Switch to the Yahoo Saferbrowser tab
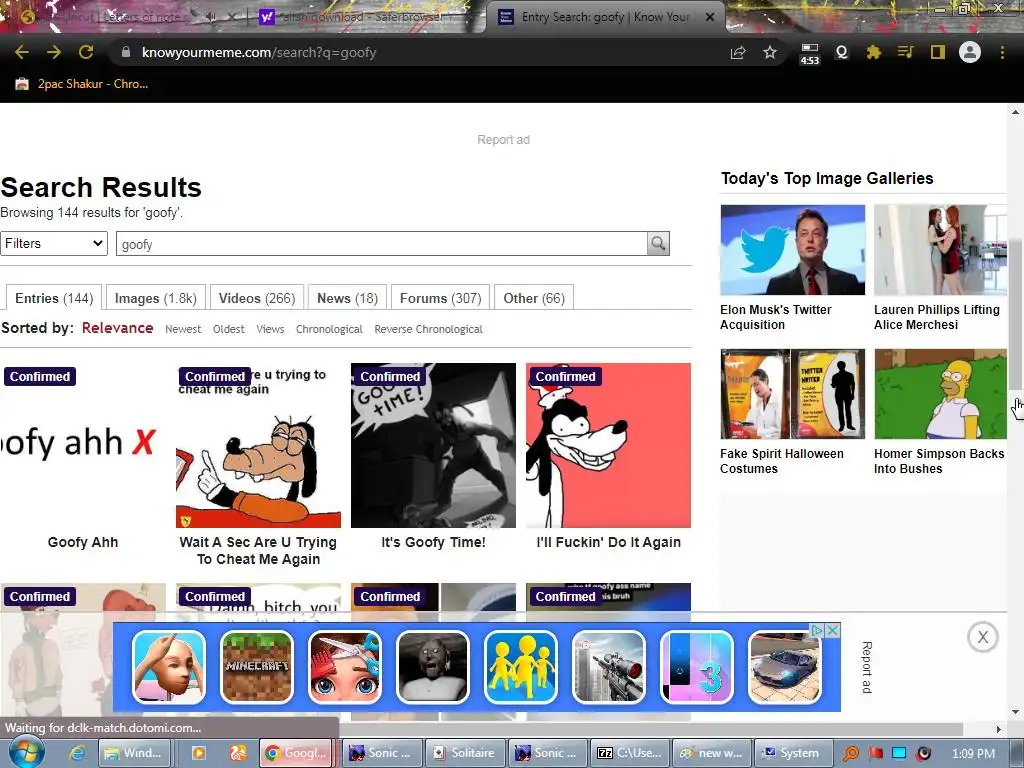Image resolution: width=1024 pixels, height=768 pixels. click(x=366, y=17)
